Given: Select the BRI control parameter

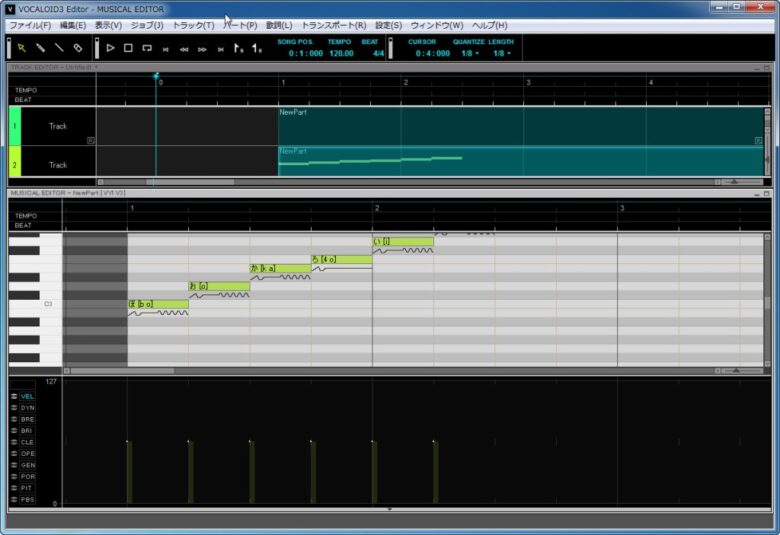Looking at the screenshot, I should [27, 430].
